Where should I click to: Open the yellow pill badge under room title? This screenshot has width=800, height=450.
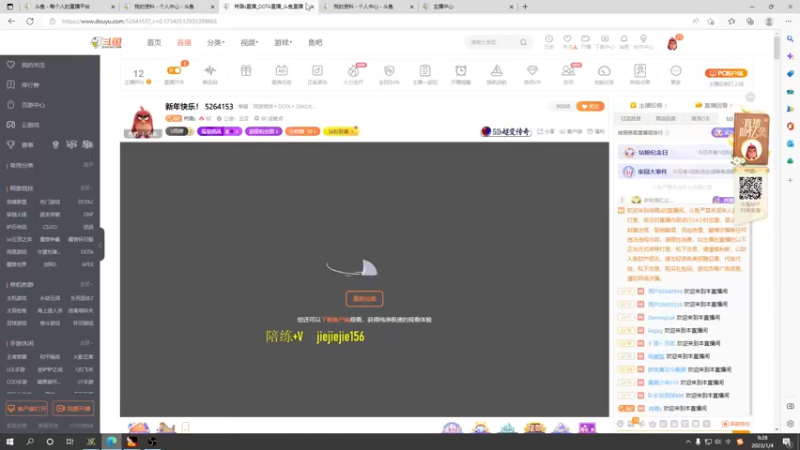(341, 131)
